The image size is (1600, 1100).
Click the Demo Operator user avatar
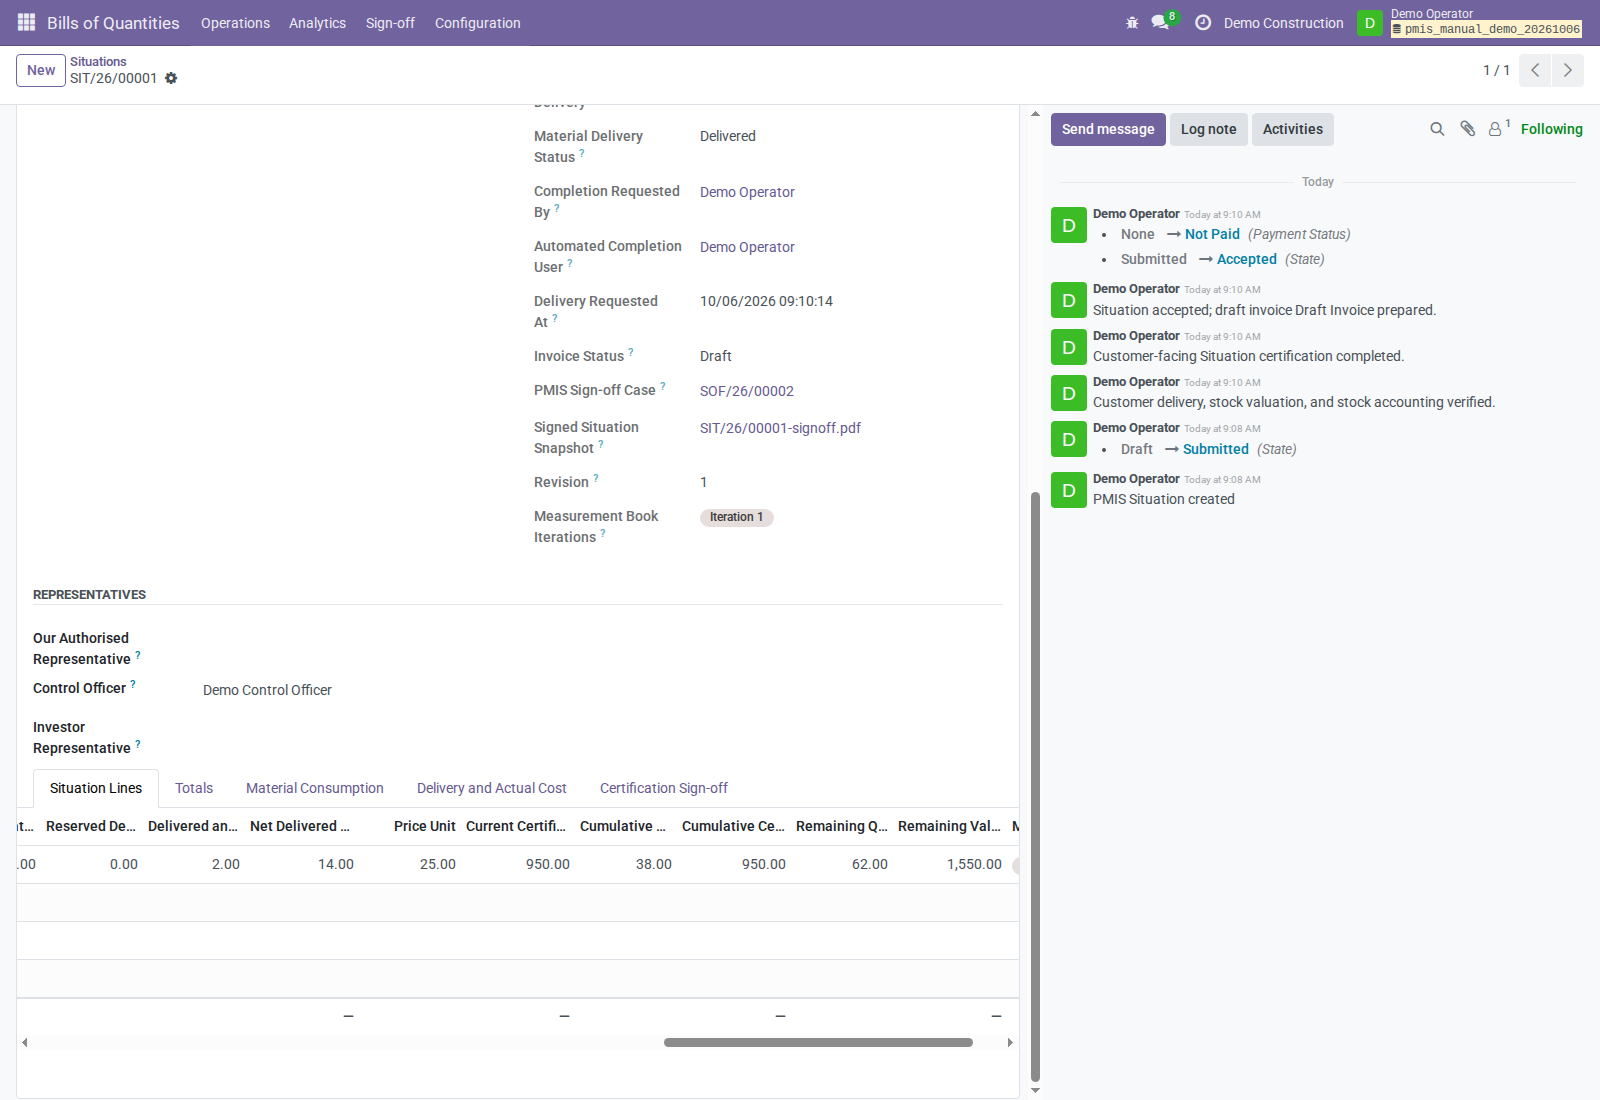(1370, 23)
